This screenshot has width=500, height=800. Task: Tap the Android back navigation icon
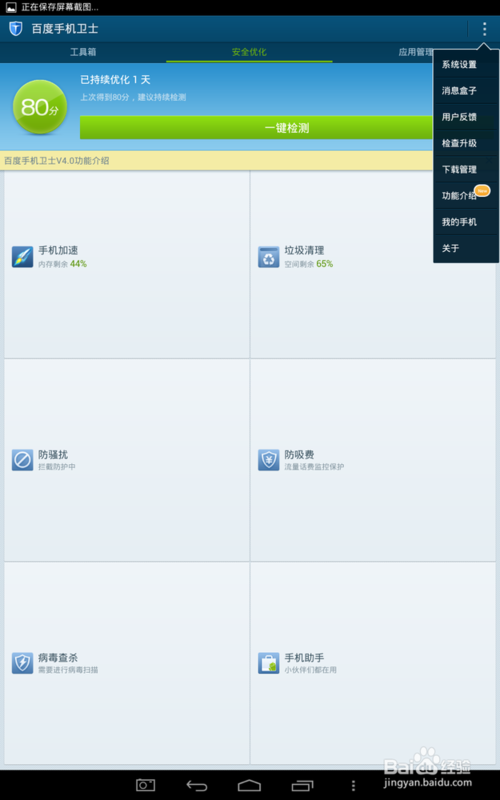tap(197, 786)
